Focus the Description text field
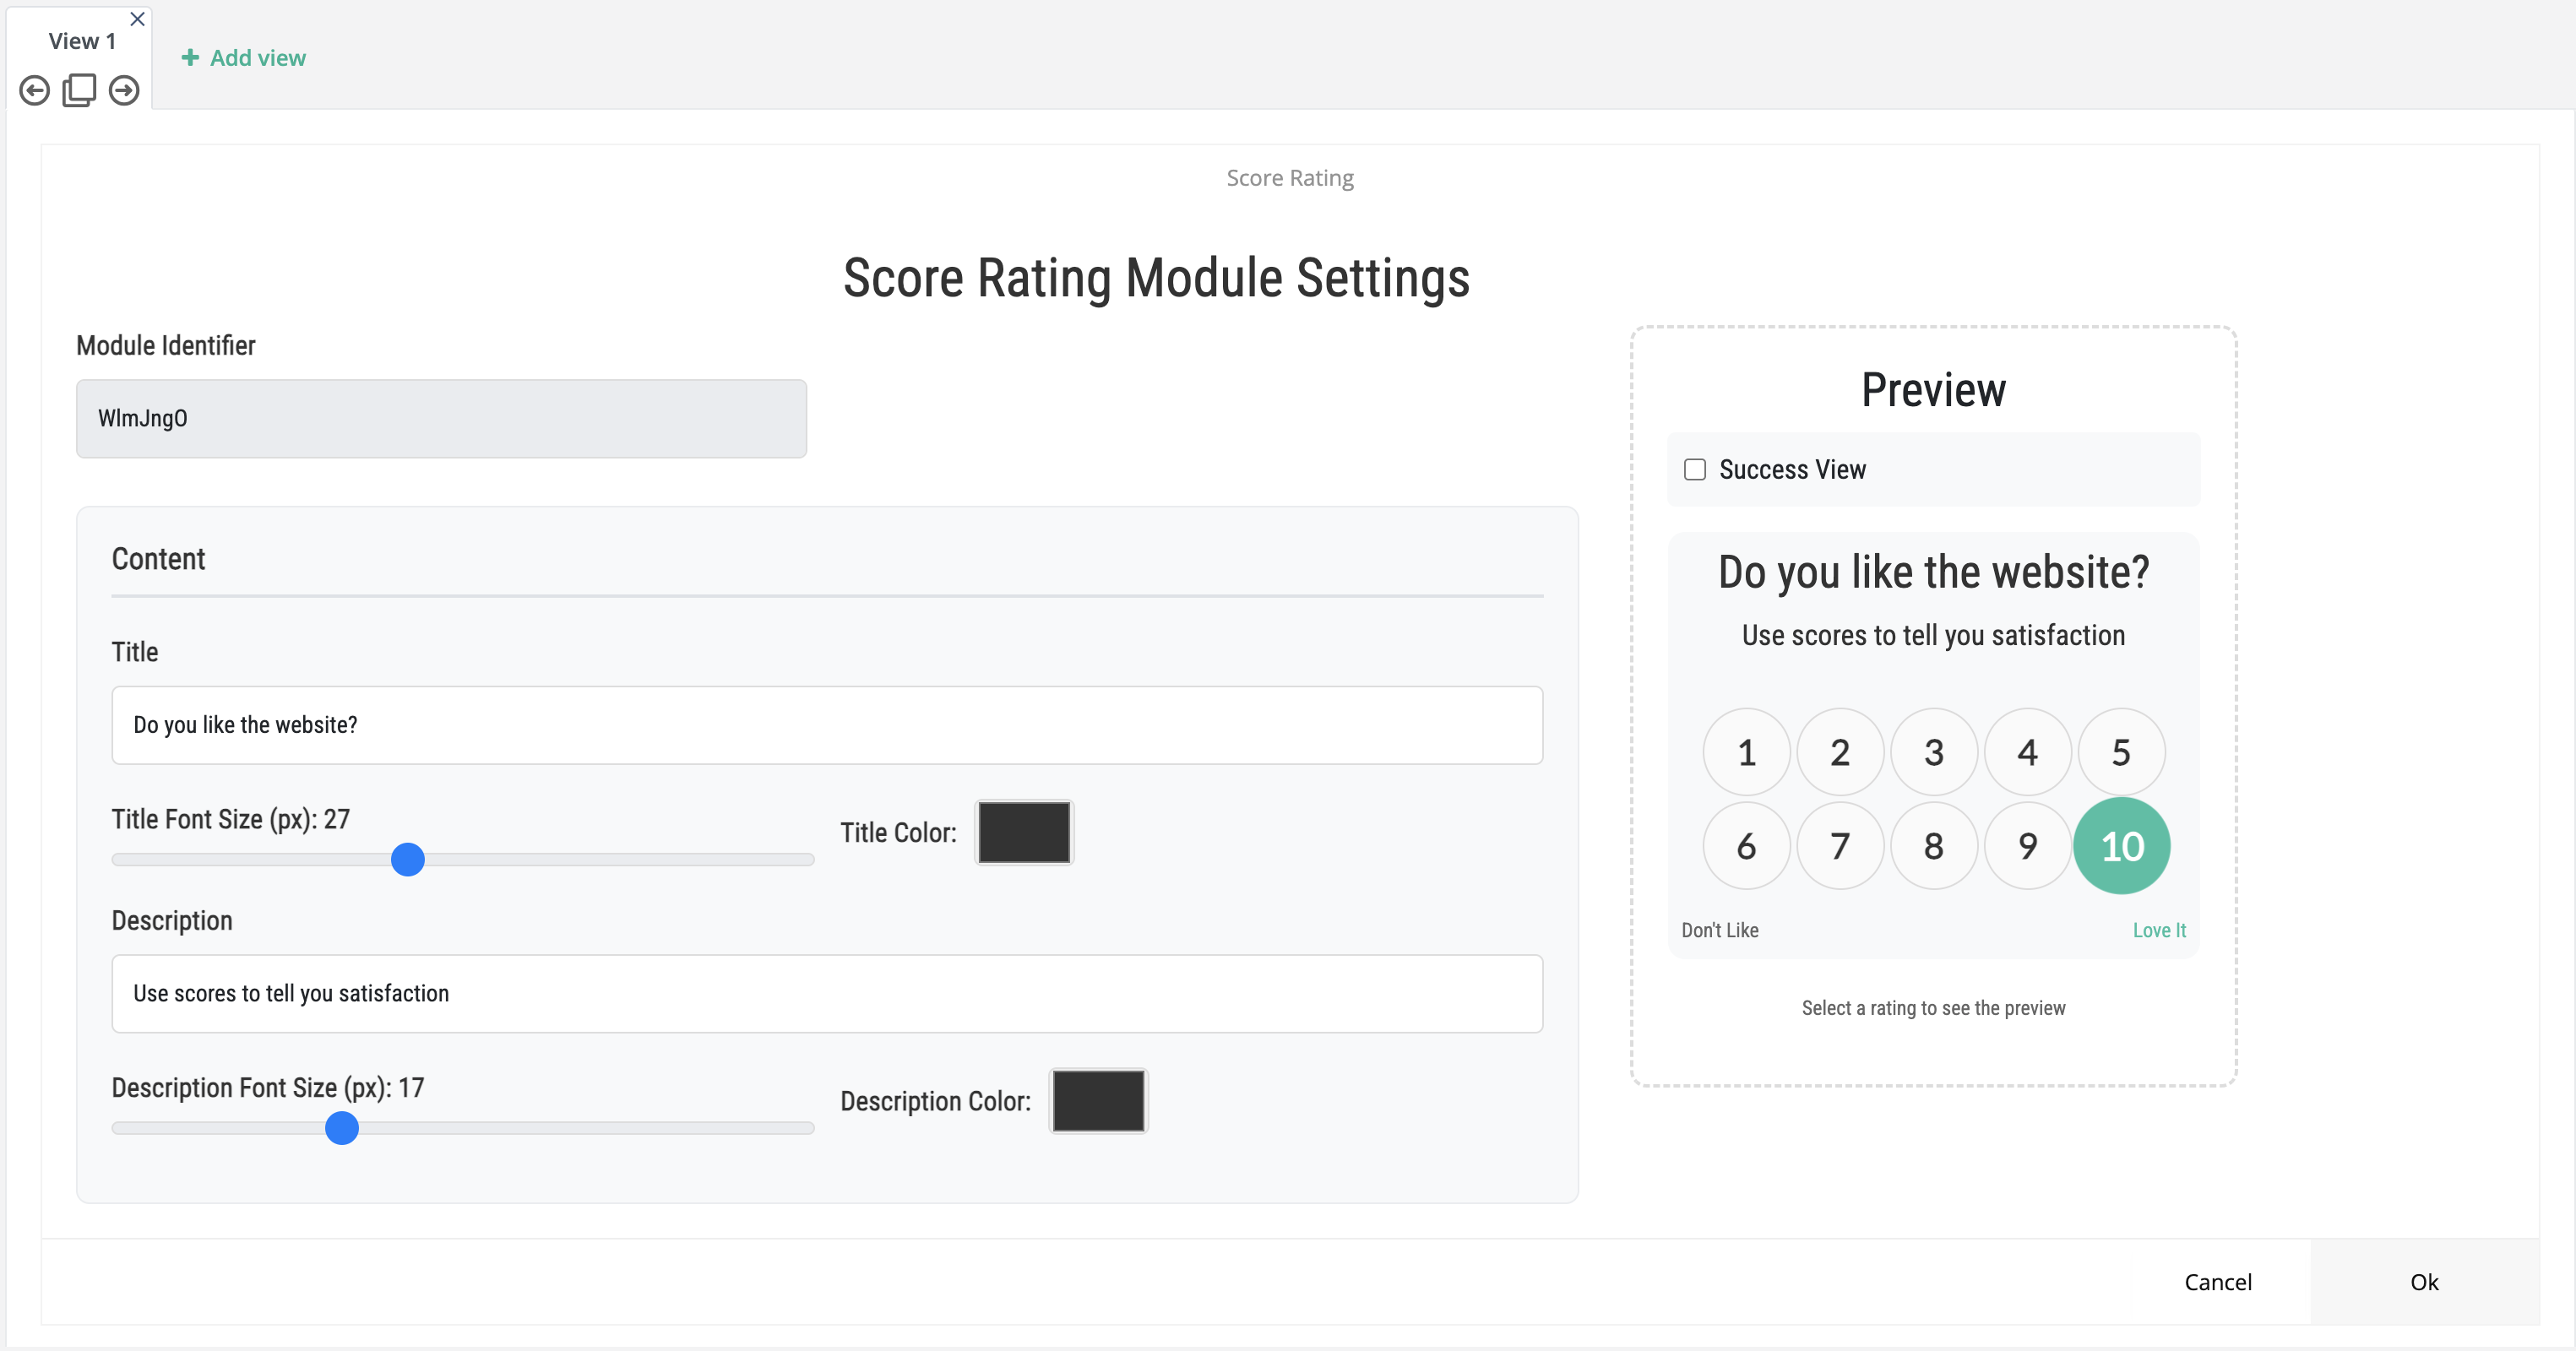The image size is (2576, 1351). (827, 994)
